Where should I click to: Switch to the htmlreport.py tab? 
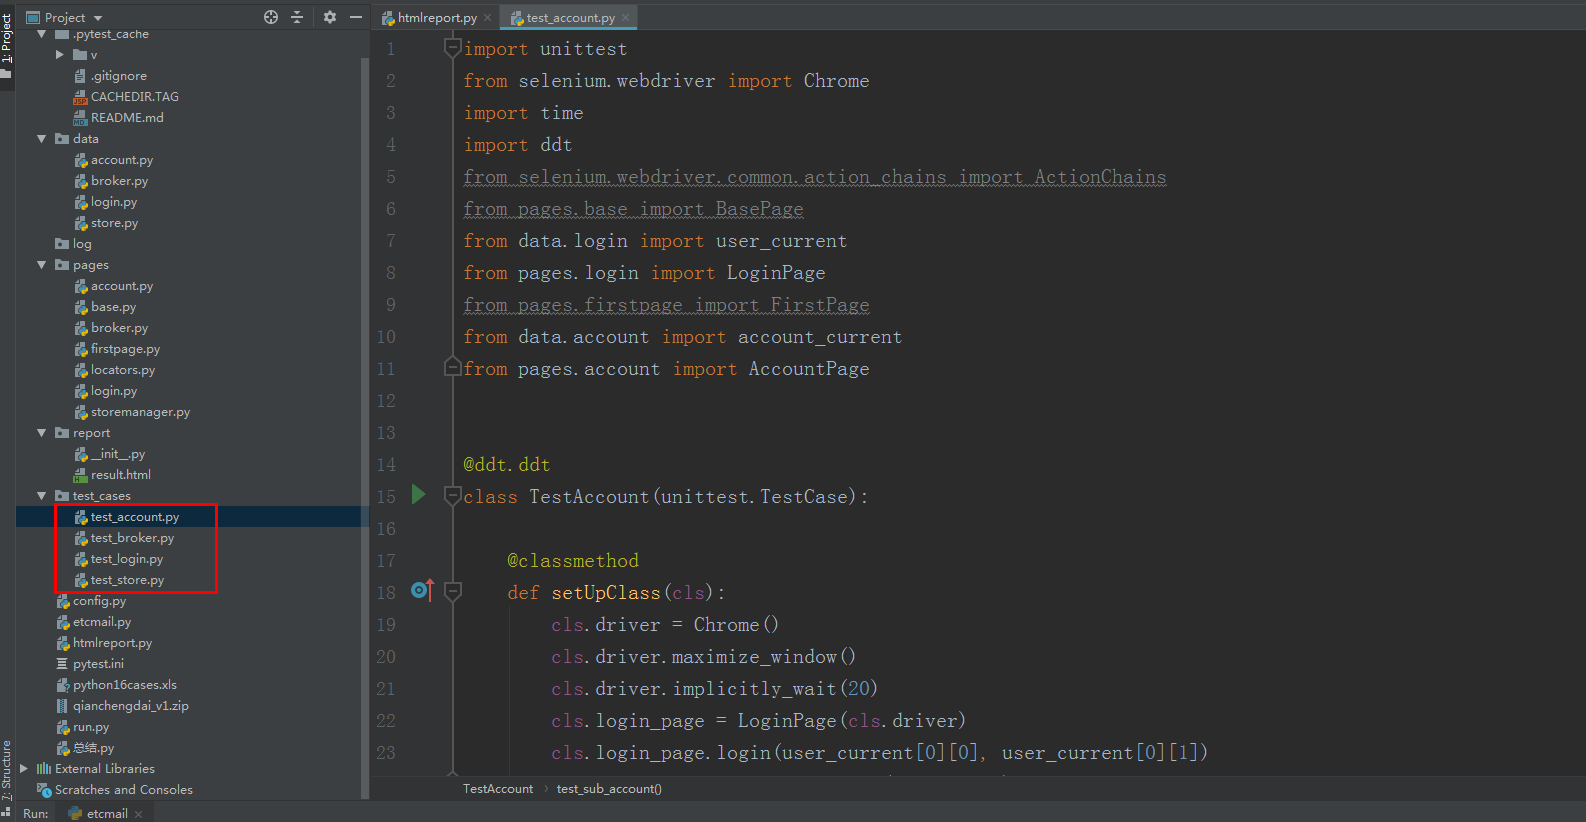436,18
